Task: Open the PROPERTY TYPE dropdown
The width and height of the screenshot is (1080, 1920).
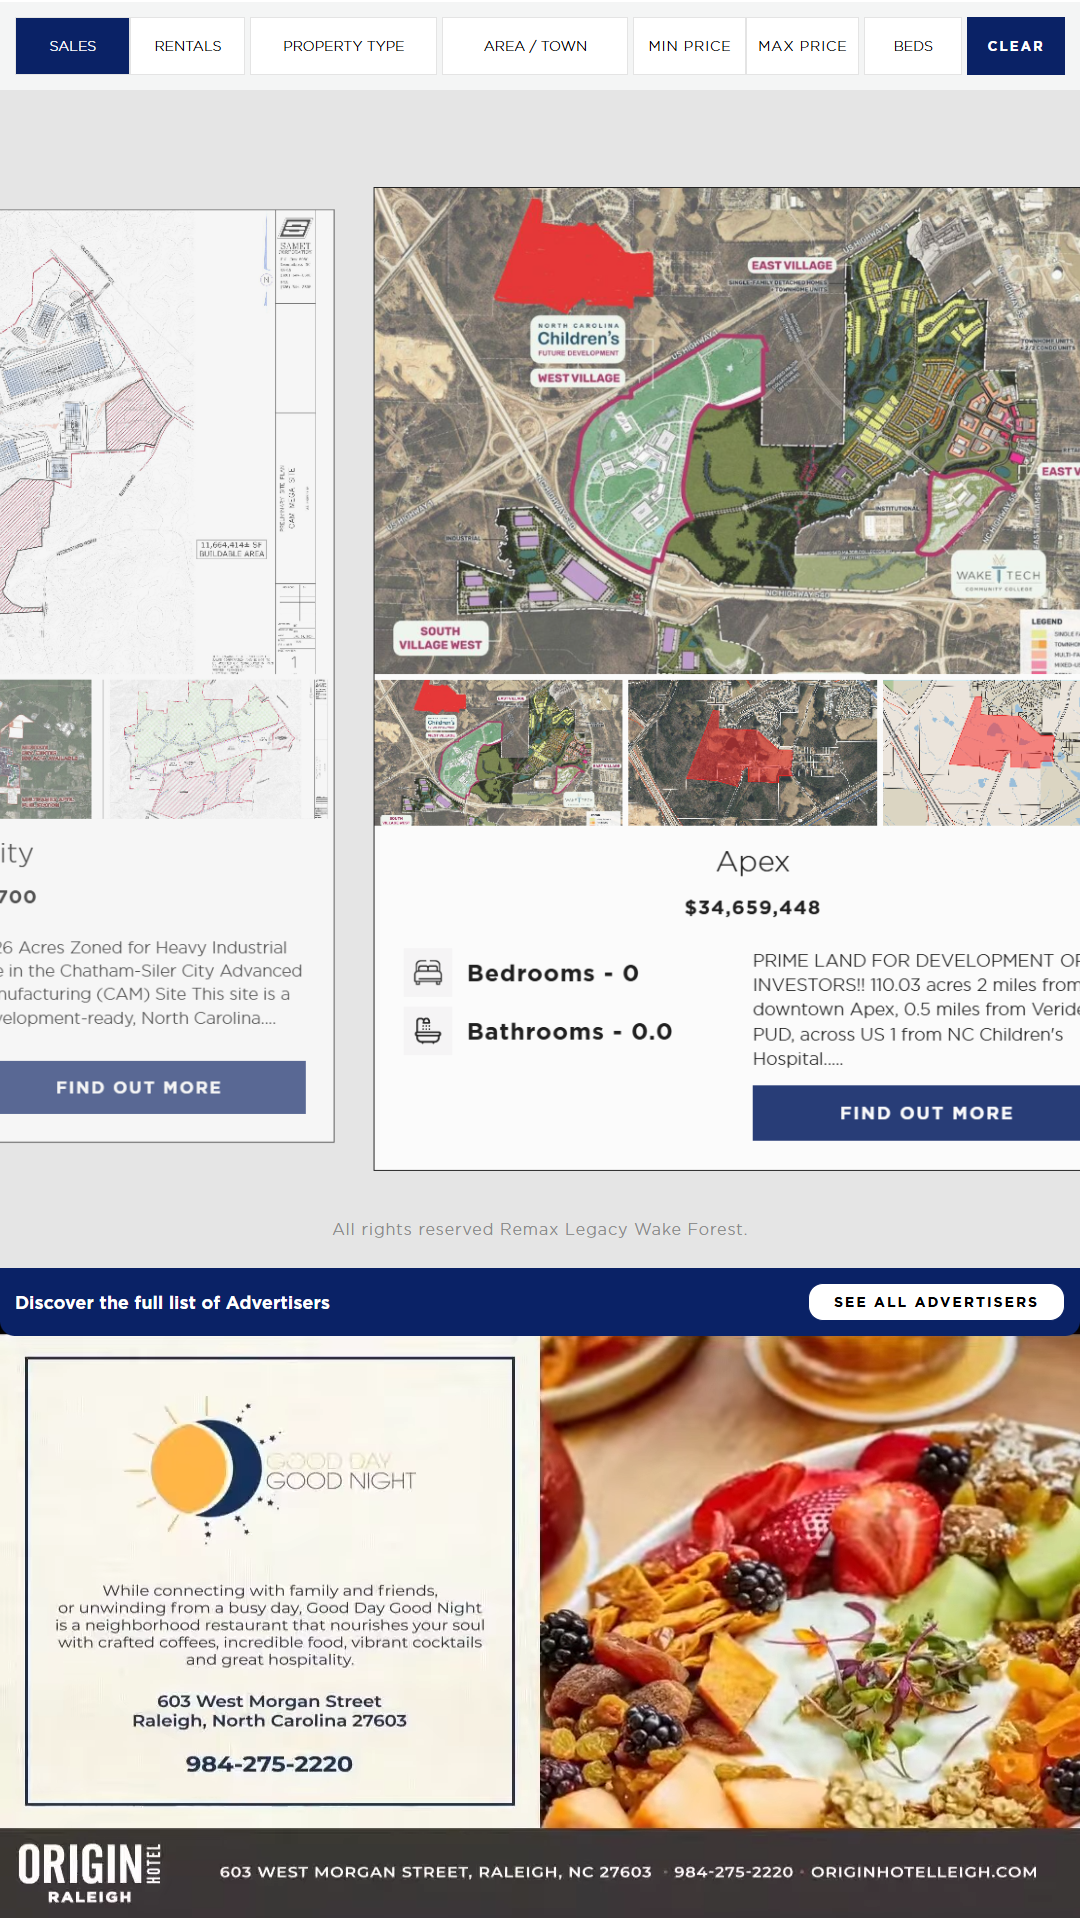Action: (x=343, y=46)
